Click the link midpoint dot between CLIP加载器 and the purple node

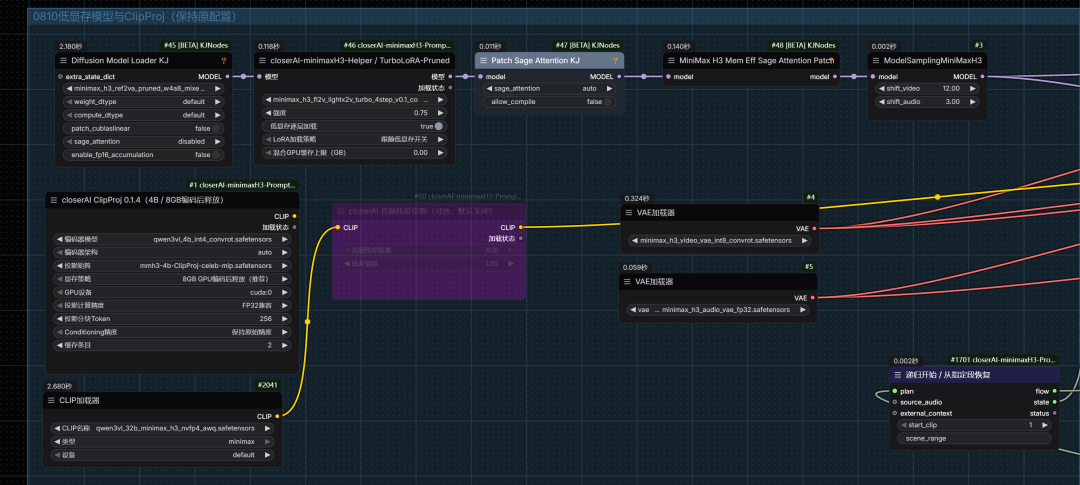point(307,321)
